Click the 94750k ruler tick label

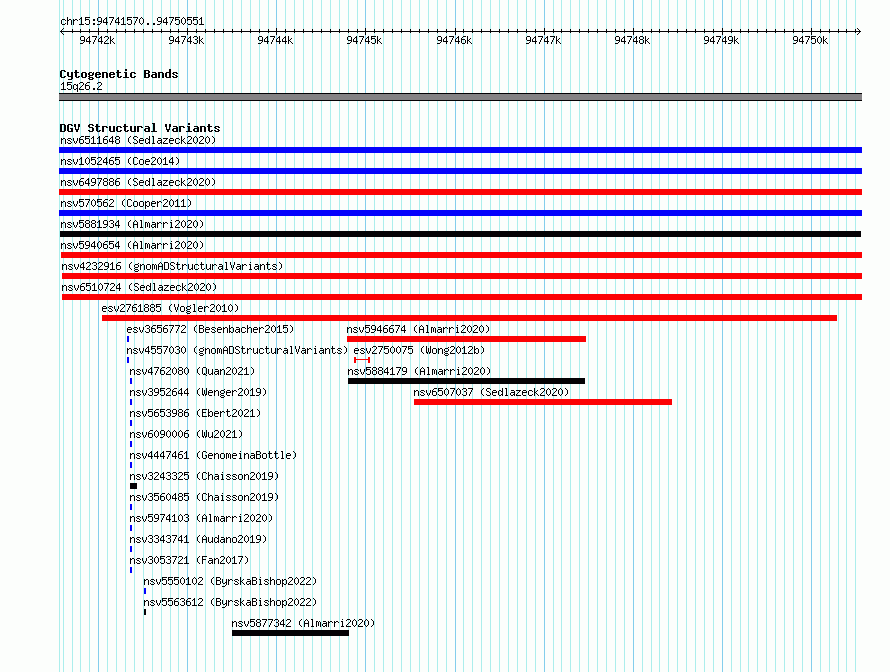[x=810, y=40]
